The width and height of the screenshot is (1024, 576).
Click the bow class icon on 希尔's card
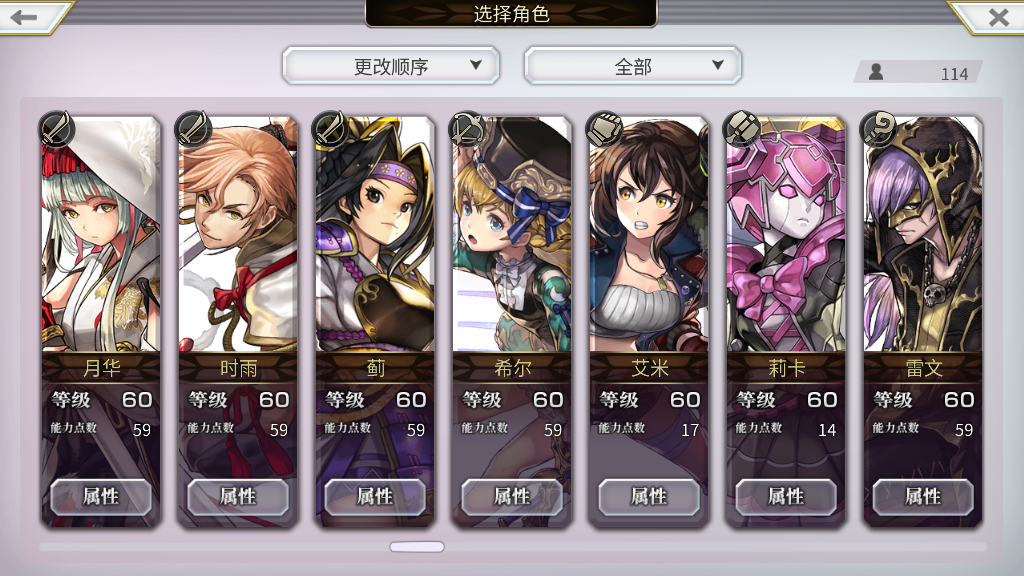coord(468,128)
